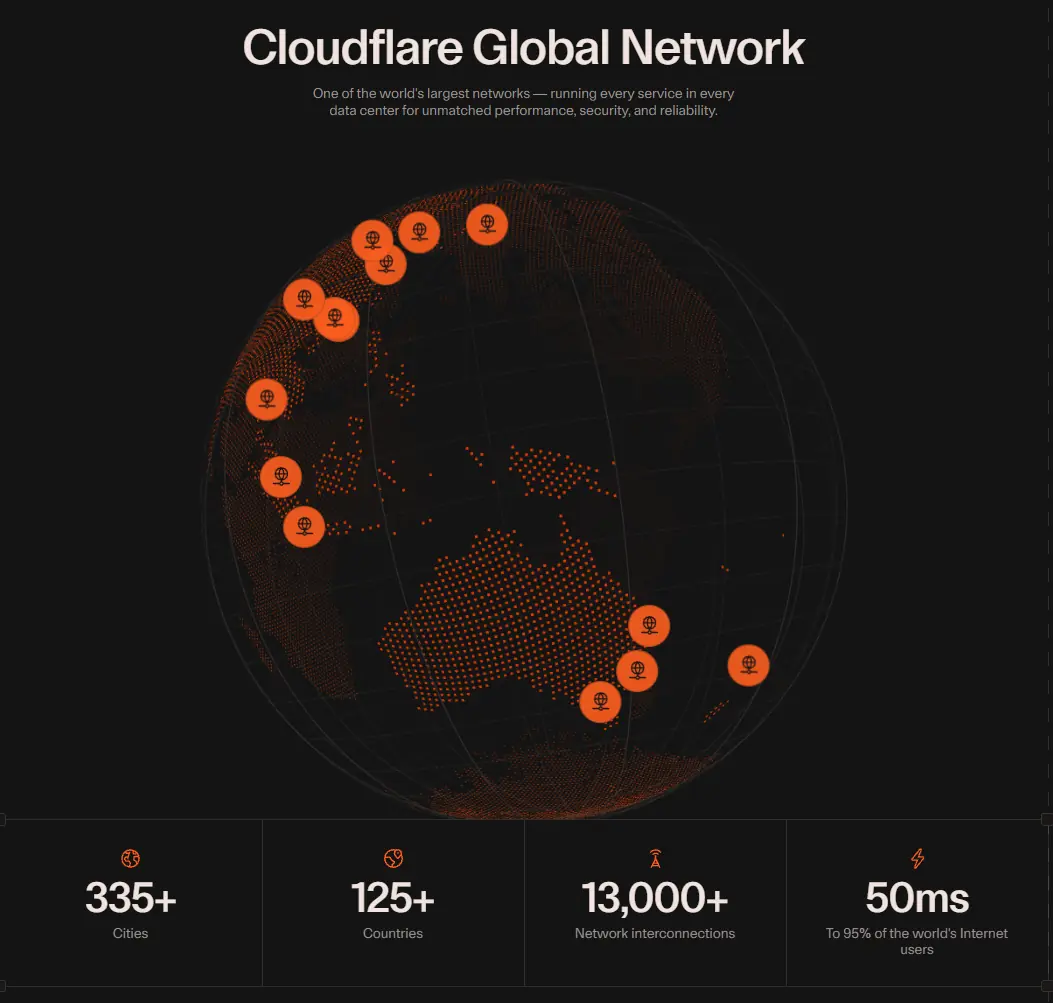Select the middle marker of Australia's three
The height and width of the screenshot is (1003, 1053).
pos(637,670)
